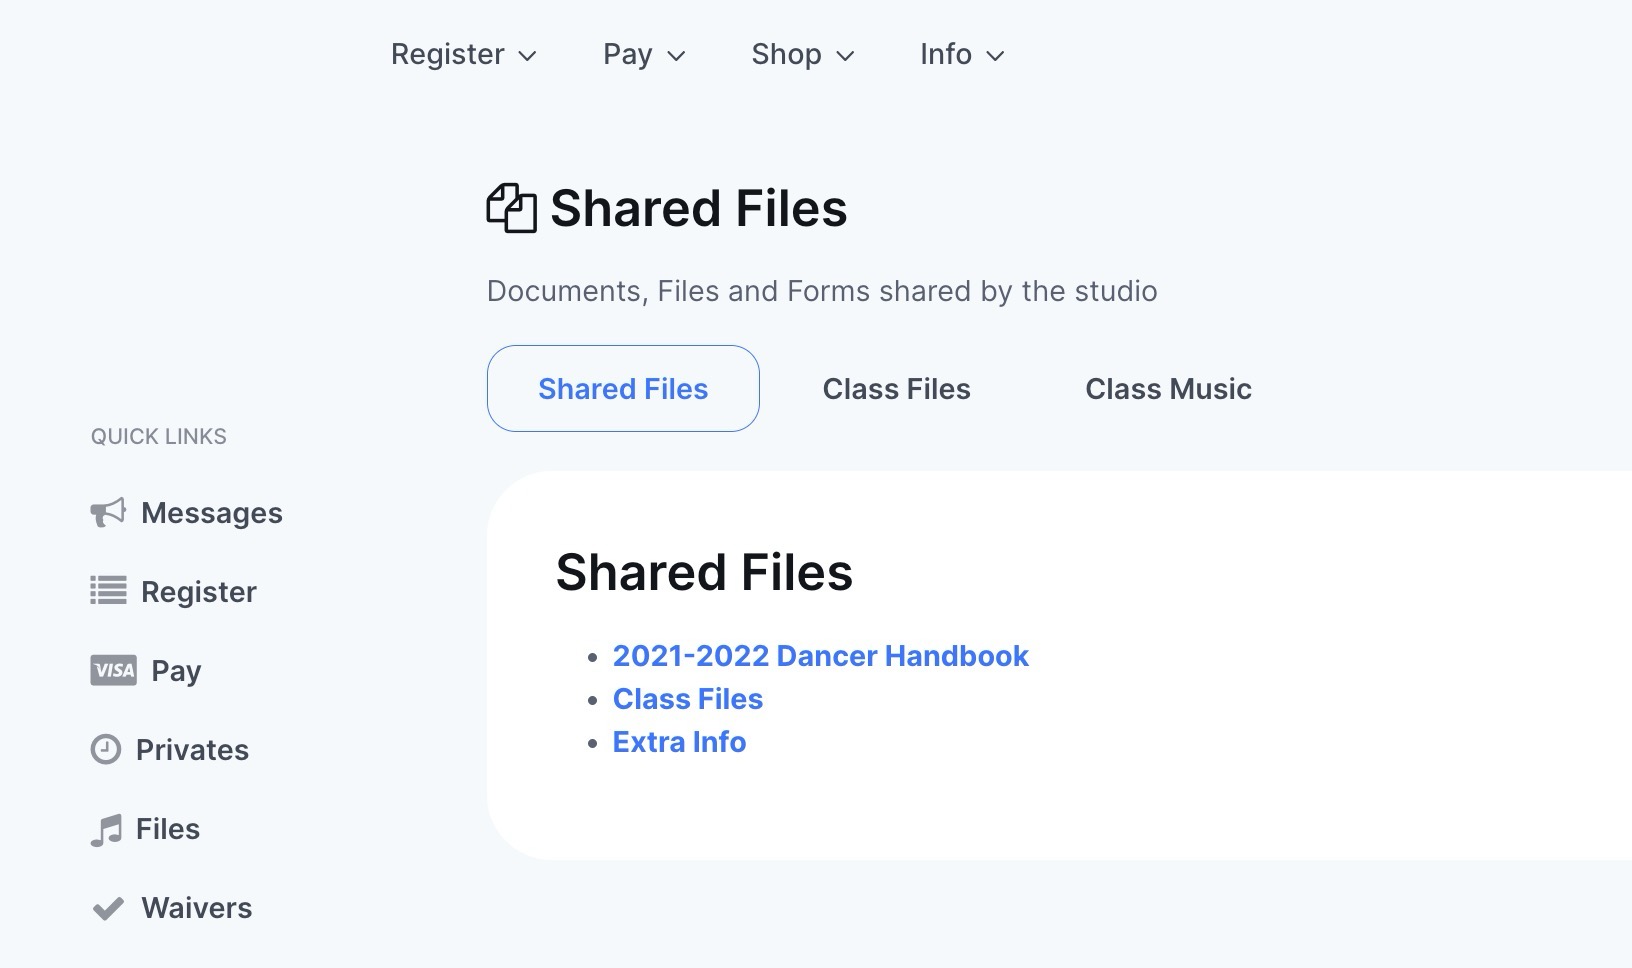Viewport: 1632px width, 968px height.
Task: Click the megaphone icon beside Messages
Action: (108, 513)
